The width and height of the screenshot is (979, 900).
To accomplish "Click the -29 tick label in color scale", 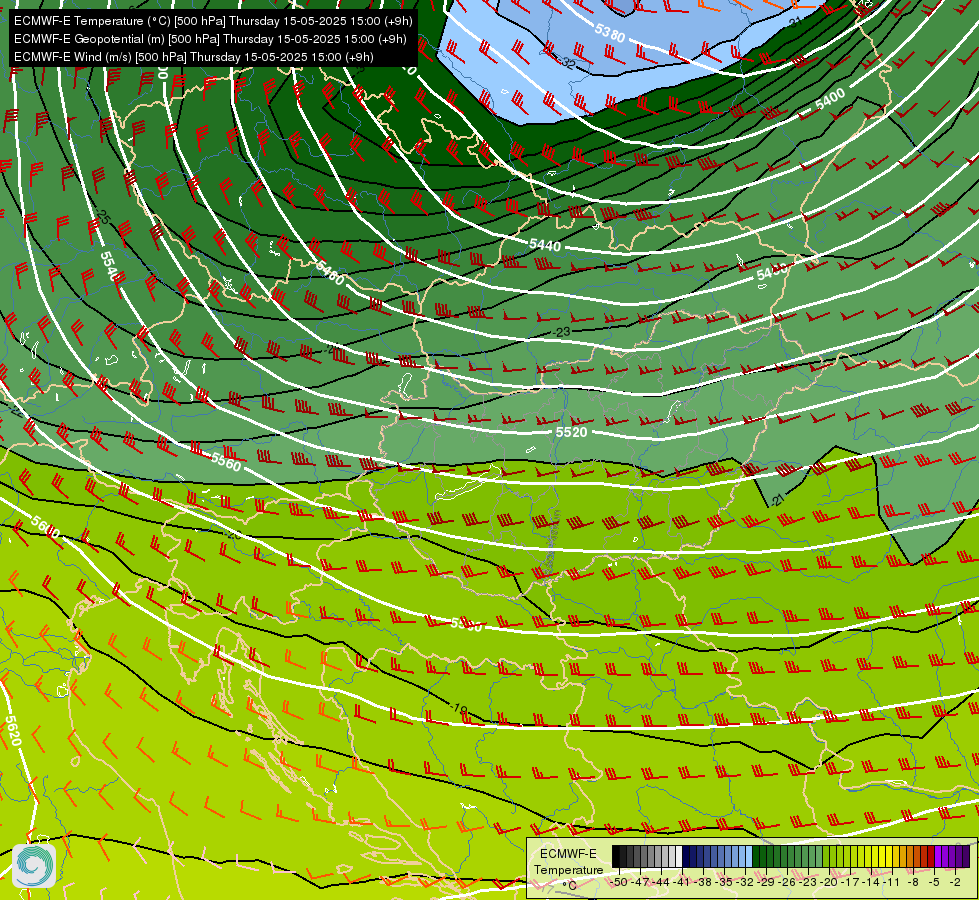I will pyautogui.click(x=765, y=882).
